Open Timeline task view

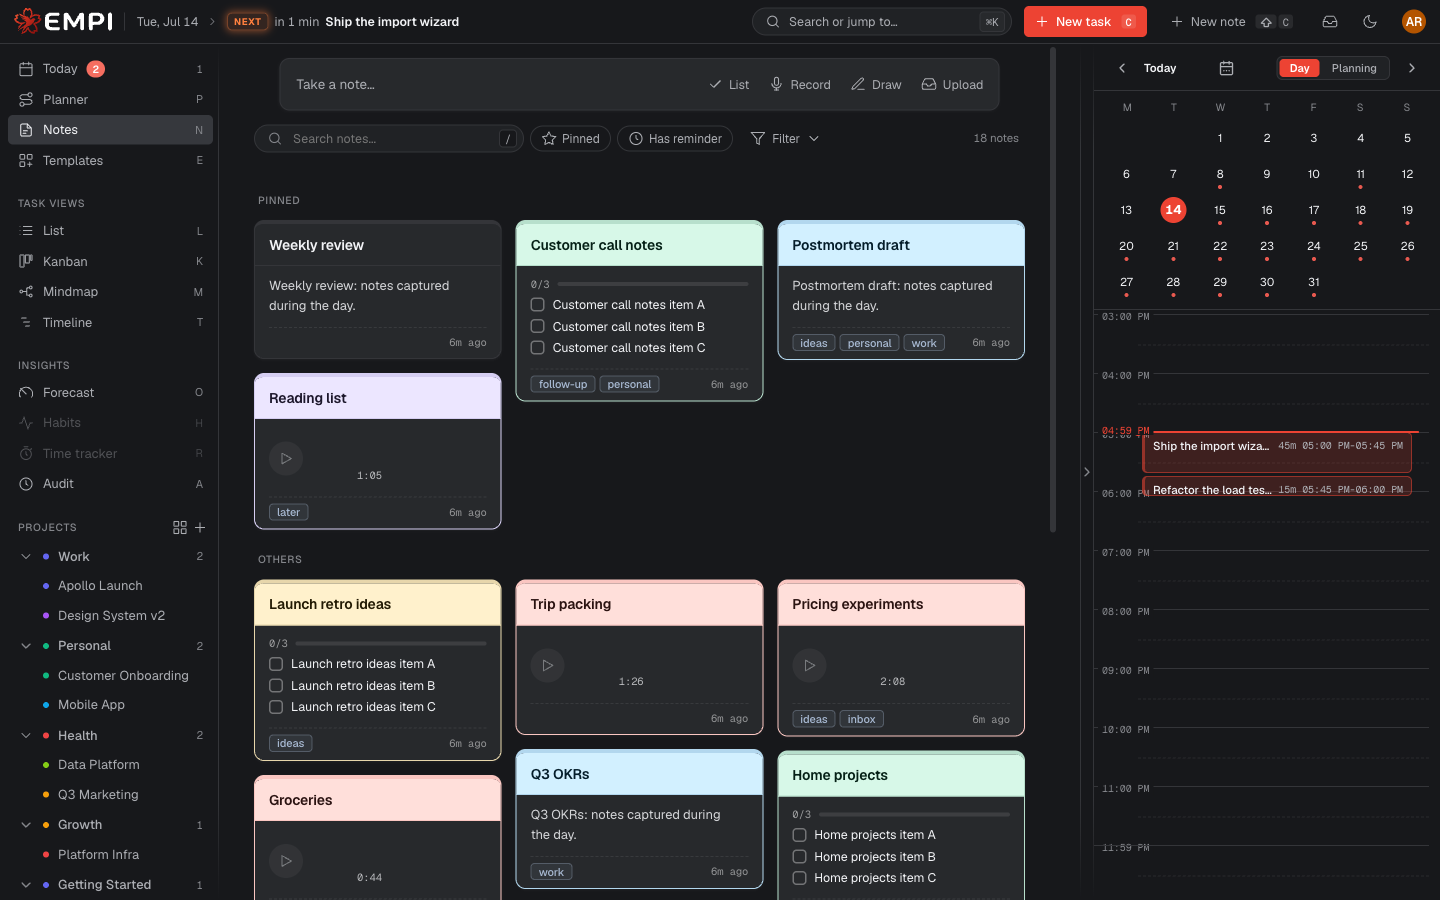[110, 322]
